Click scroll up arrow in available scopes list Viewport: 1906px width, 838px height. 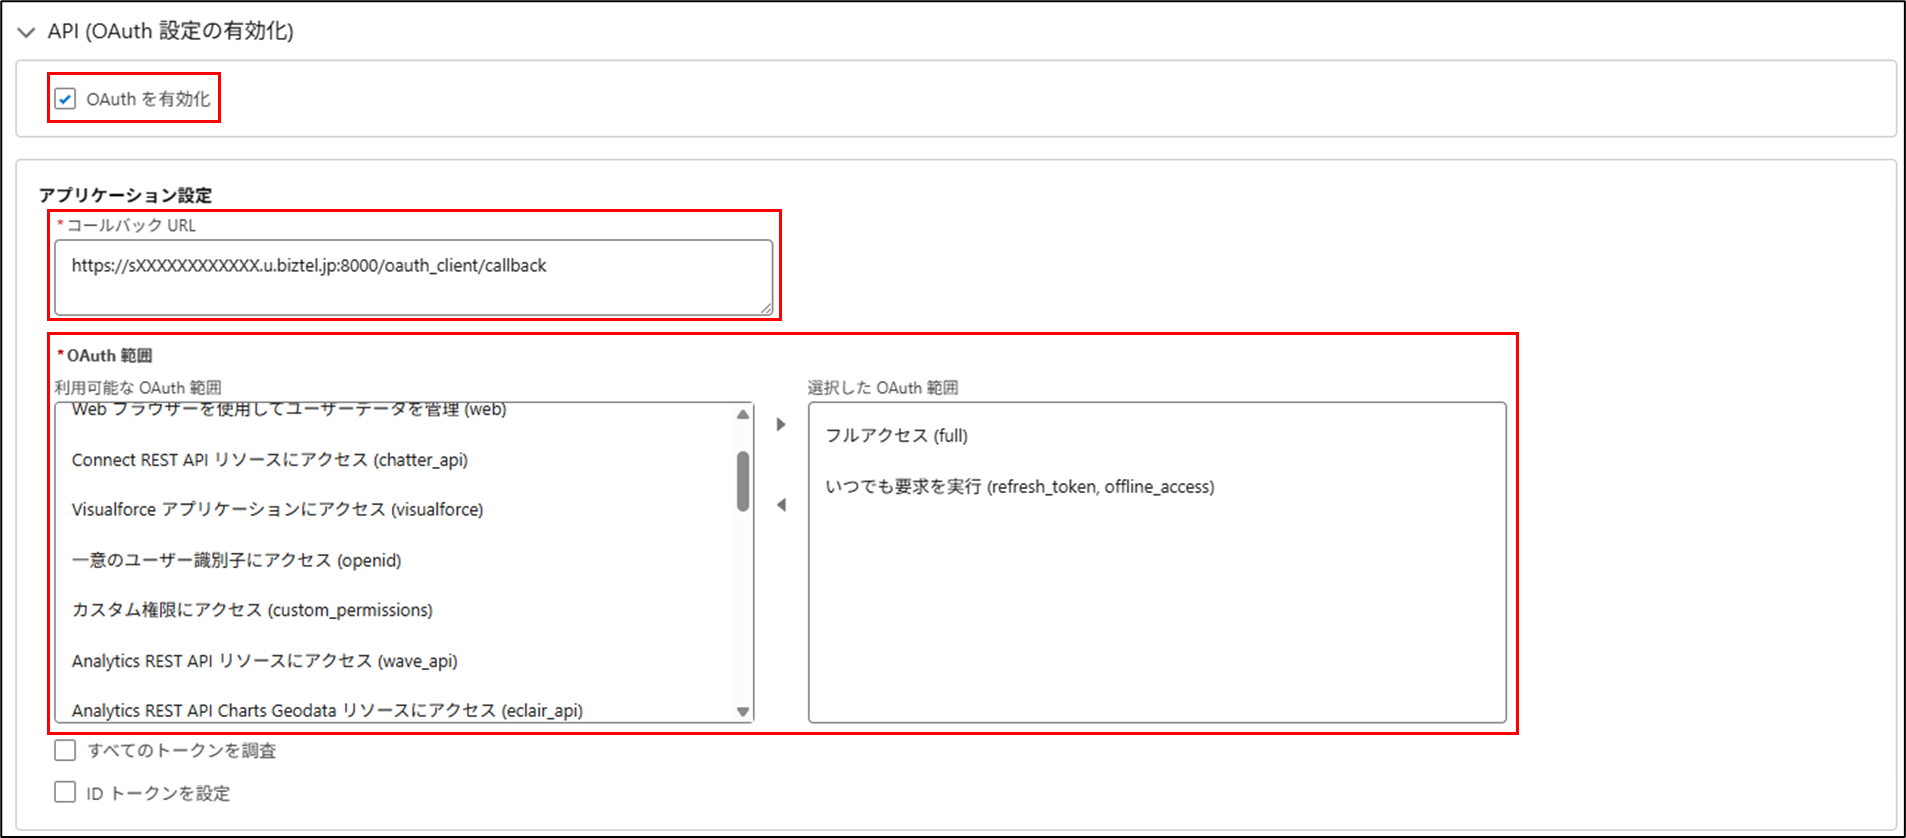pos(743,414)
